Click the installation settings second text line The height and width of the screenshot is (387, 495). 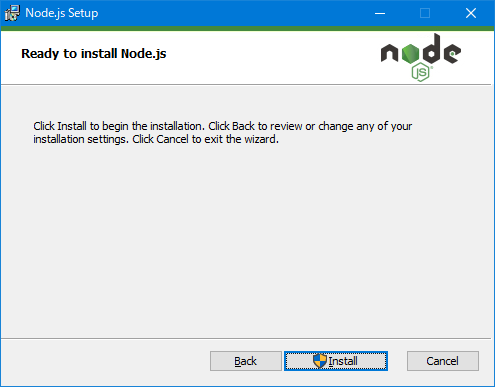pyautogui.click(x=156, y=139)
